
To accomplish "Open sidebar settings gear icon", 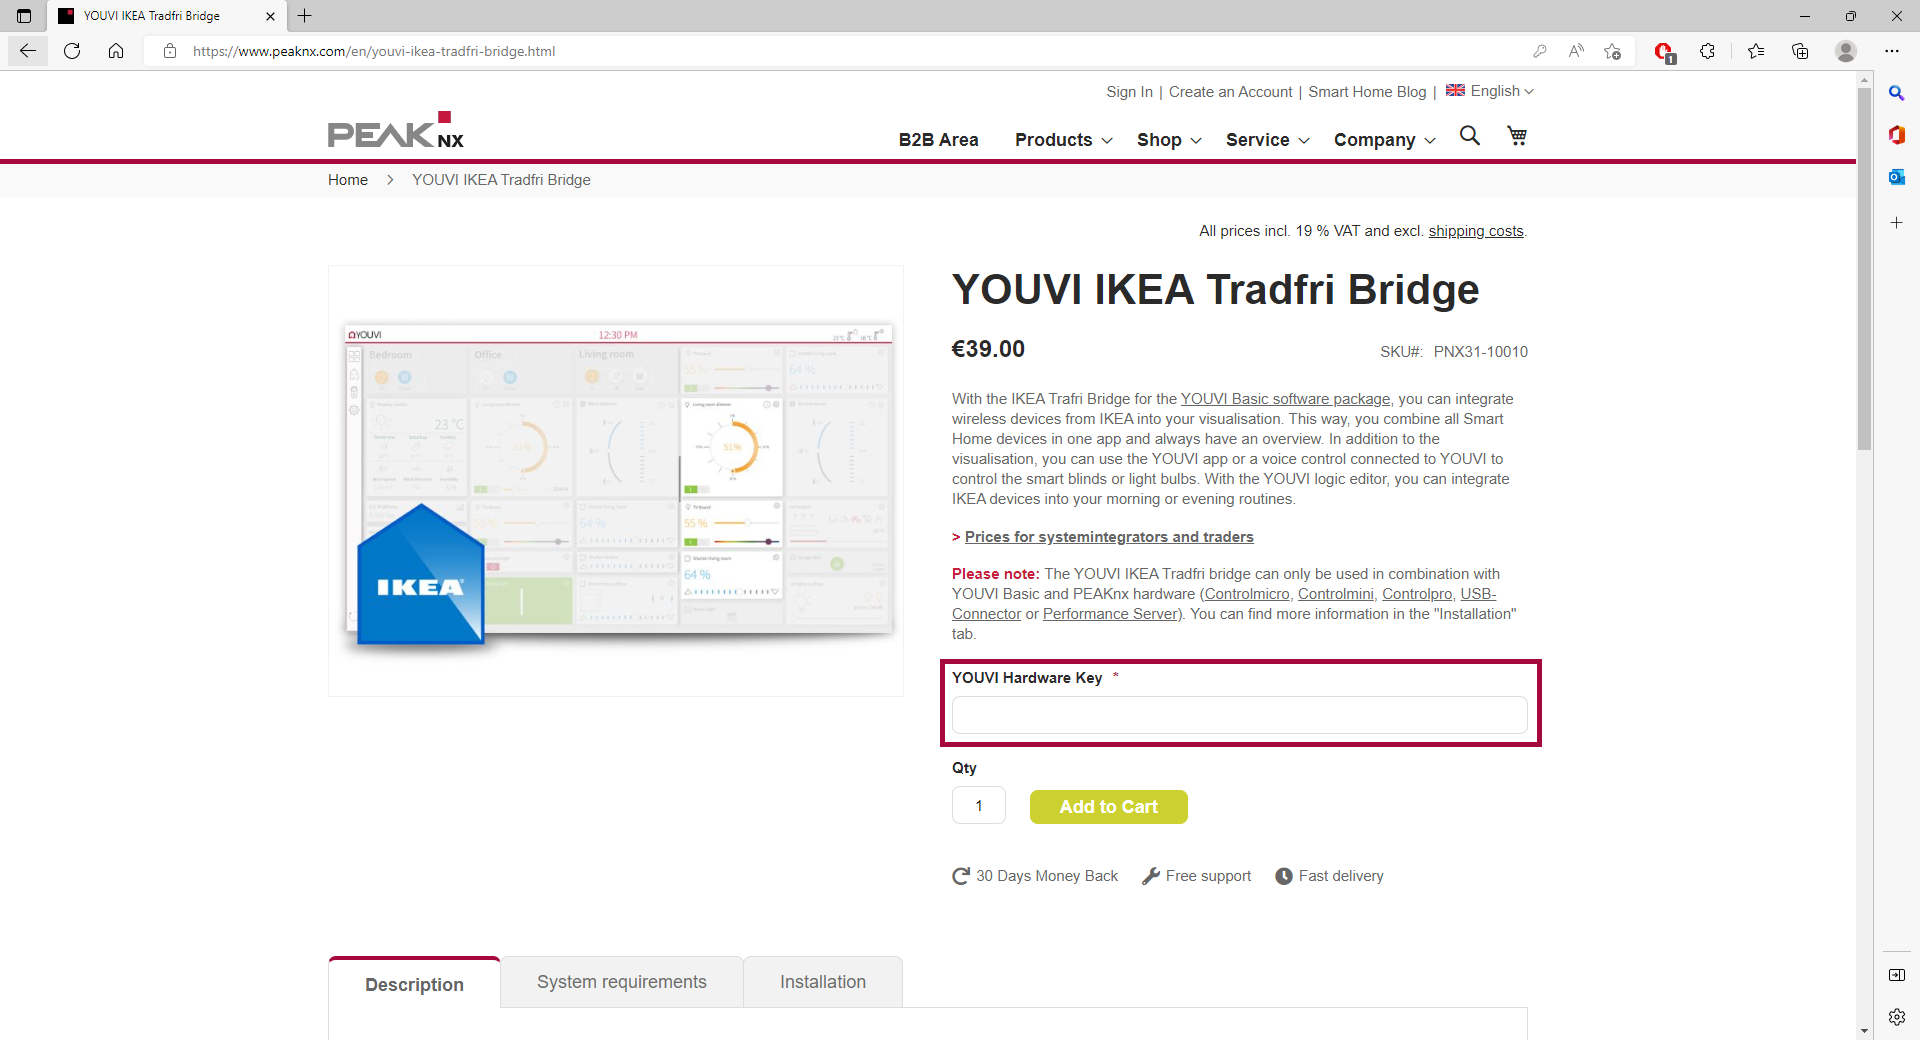I will pyautogui.click(x=1896, y=1017).
